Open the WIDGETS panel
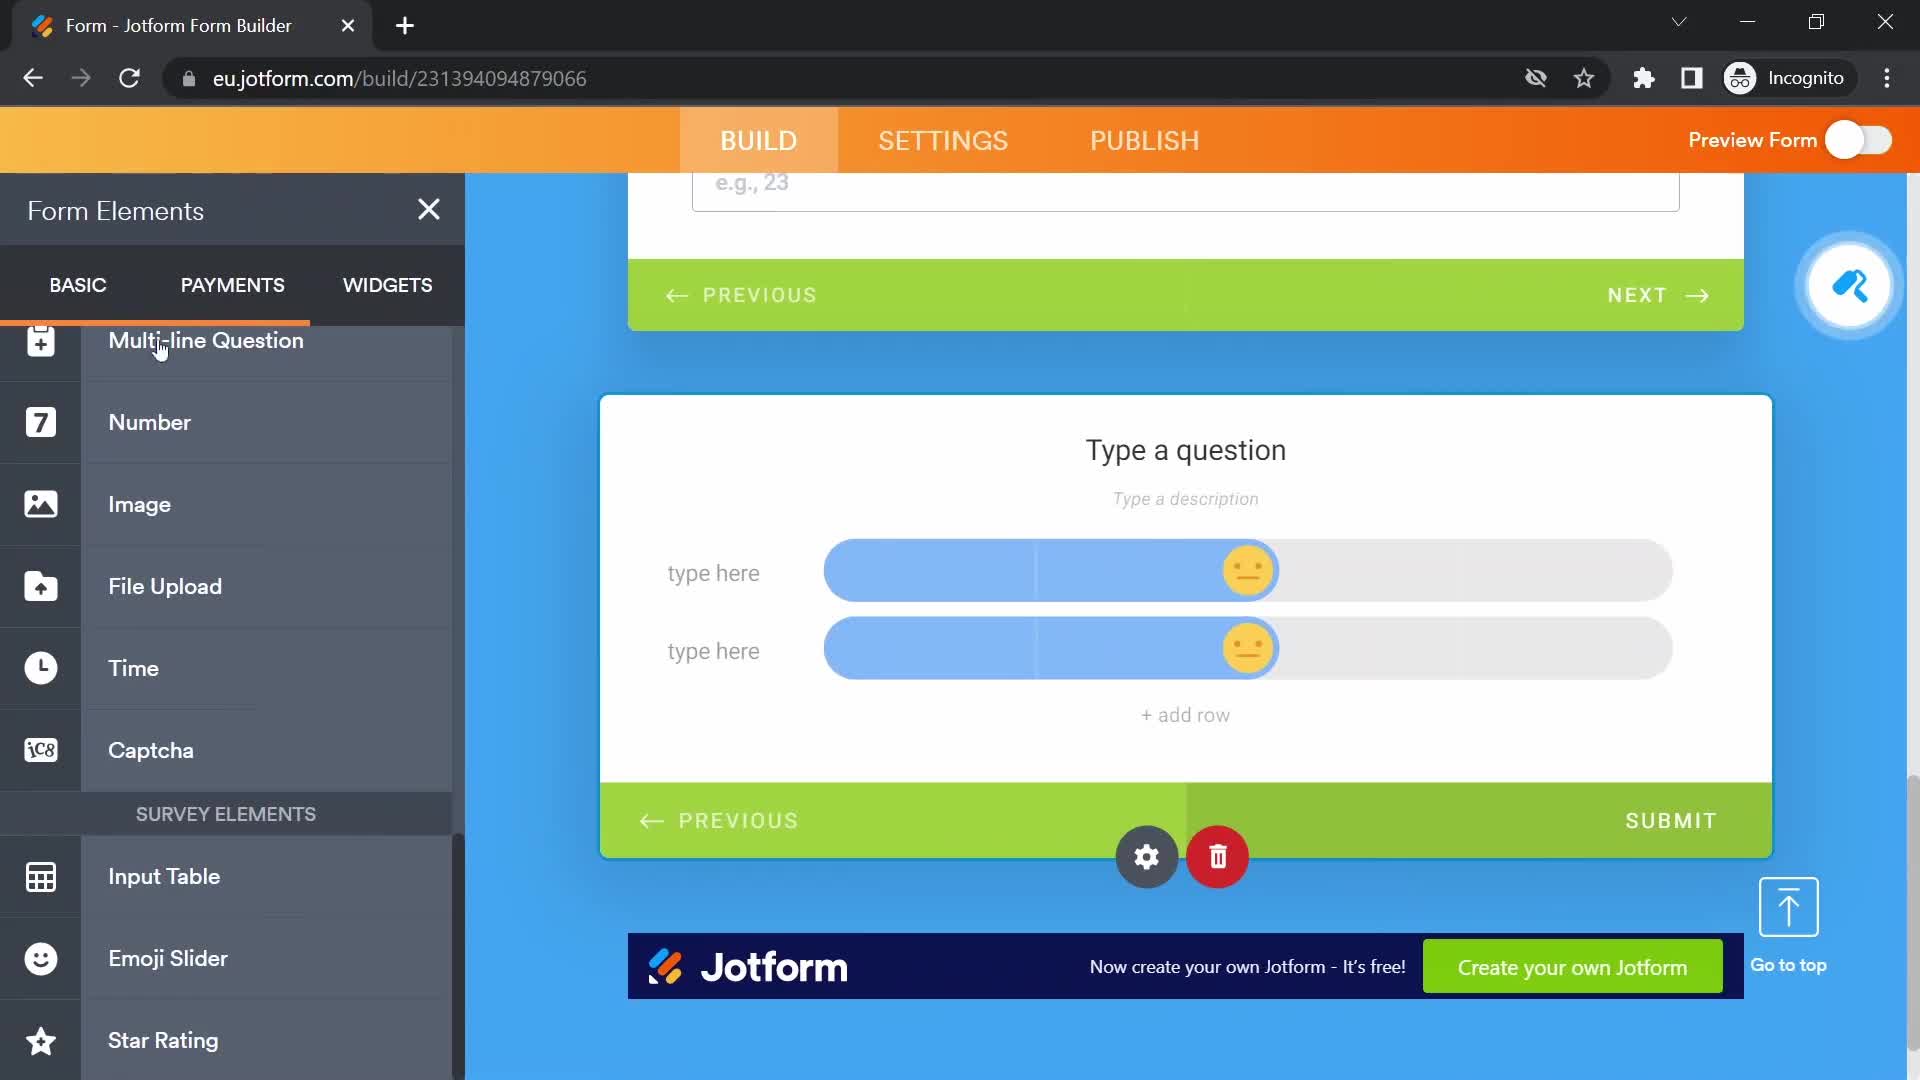 click(388, 285)
